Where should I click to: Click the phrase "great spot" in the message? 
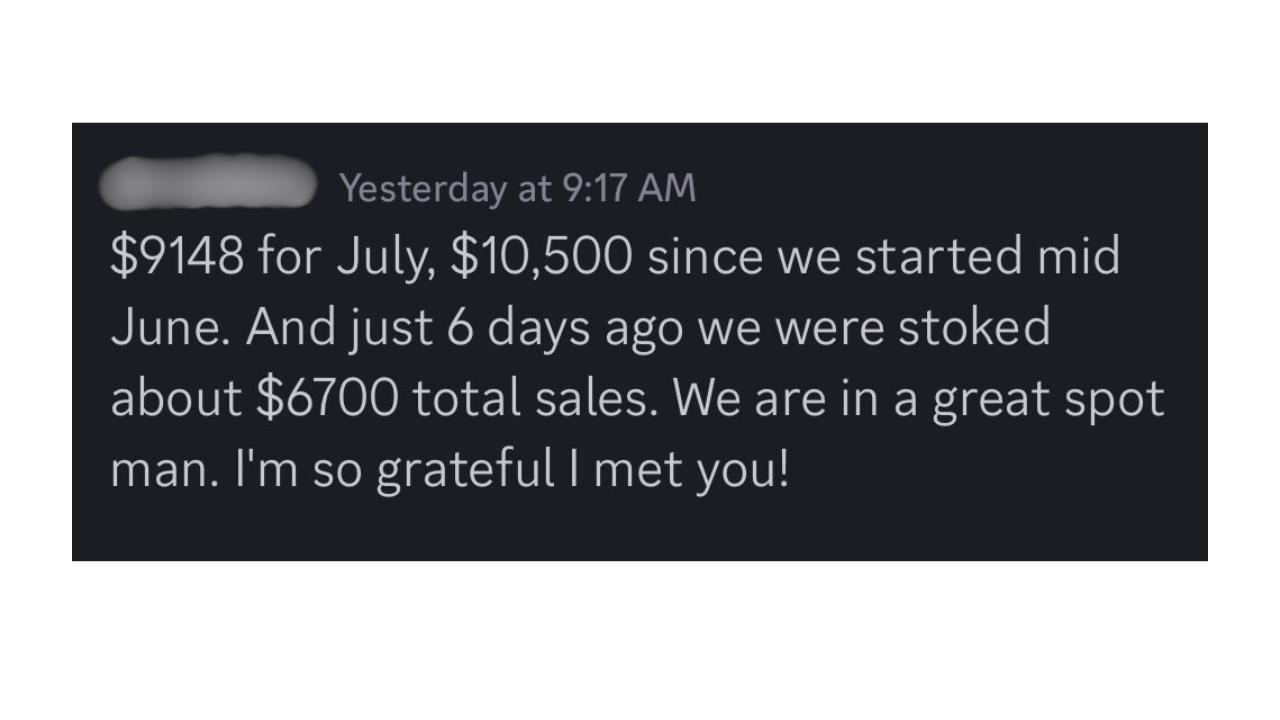click(1049, 400)
